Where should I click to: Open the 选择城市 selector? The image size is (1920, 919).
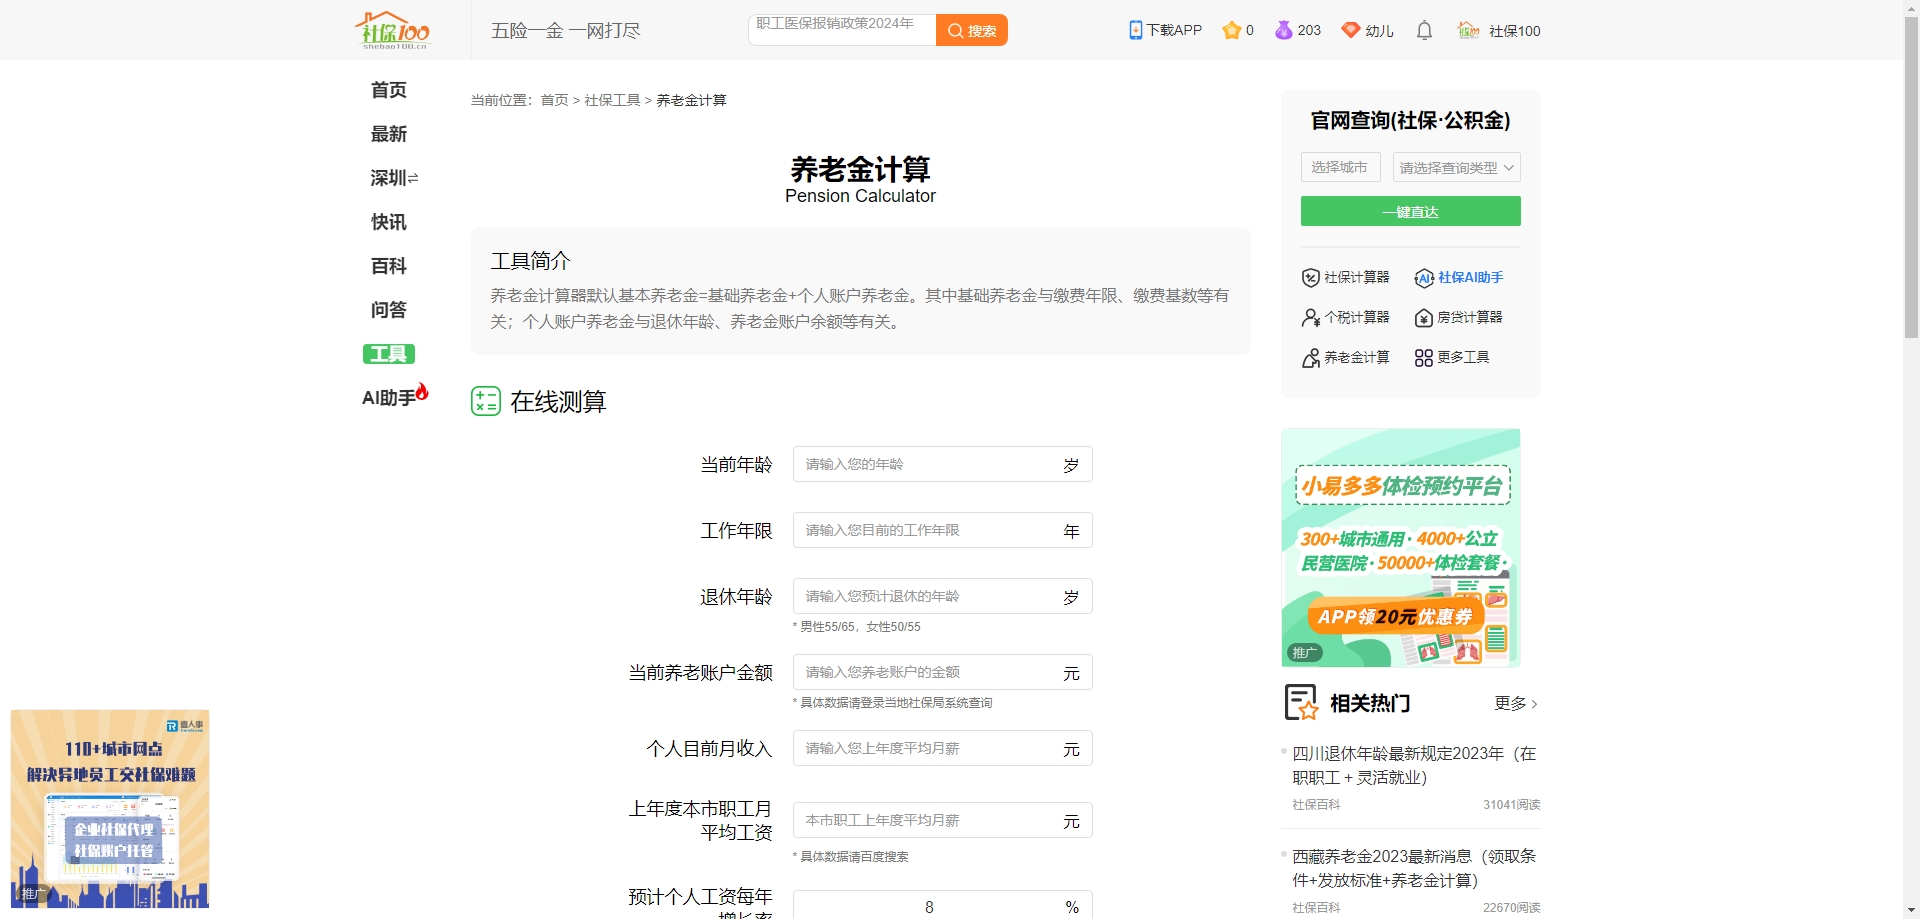click(1340, 167)
